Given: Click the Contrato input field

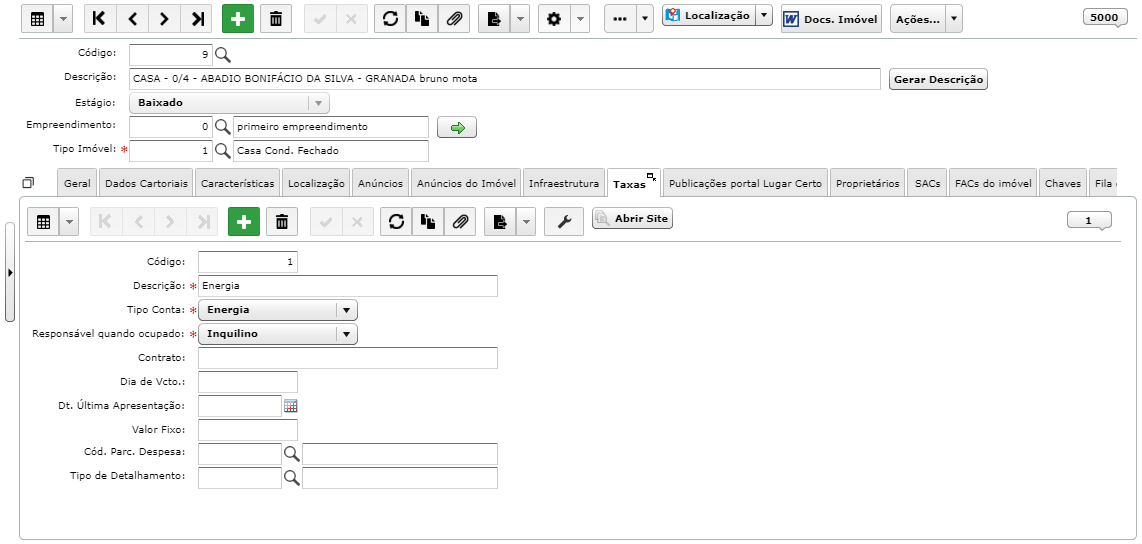Looking at the screenshot, I should click(x=347, y=358).
